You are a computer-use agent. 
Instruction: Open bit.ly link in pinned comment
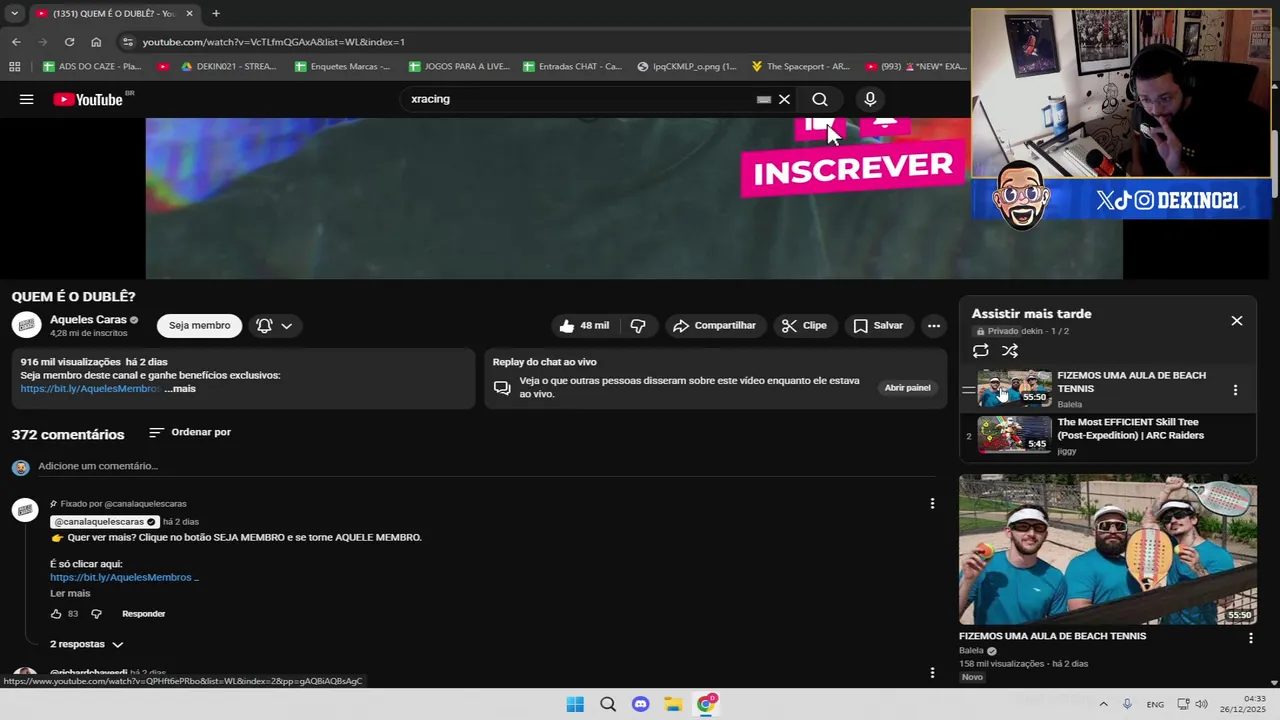point(124,577)
